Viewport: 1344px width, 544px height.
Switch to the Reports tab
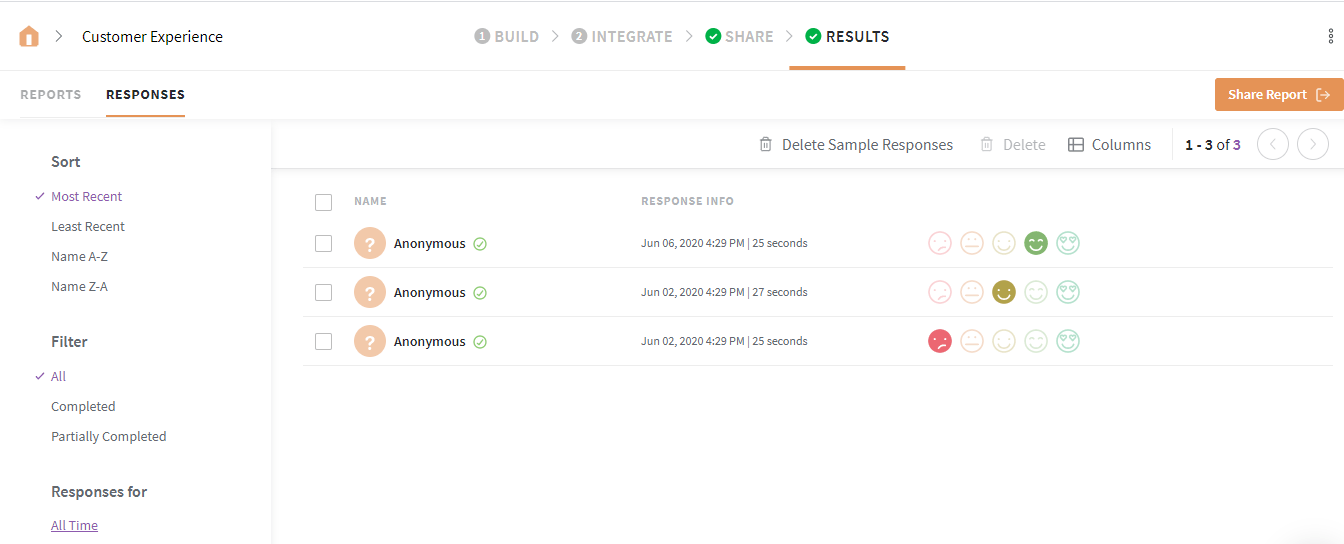click(x=50, y=95)
